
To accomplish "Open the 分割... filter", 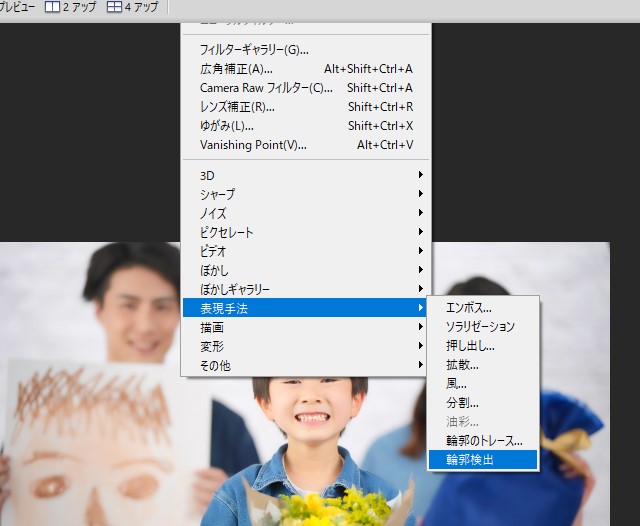I will click(x=483, y=403).
